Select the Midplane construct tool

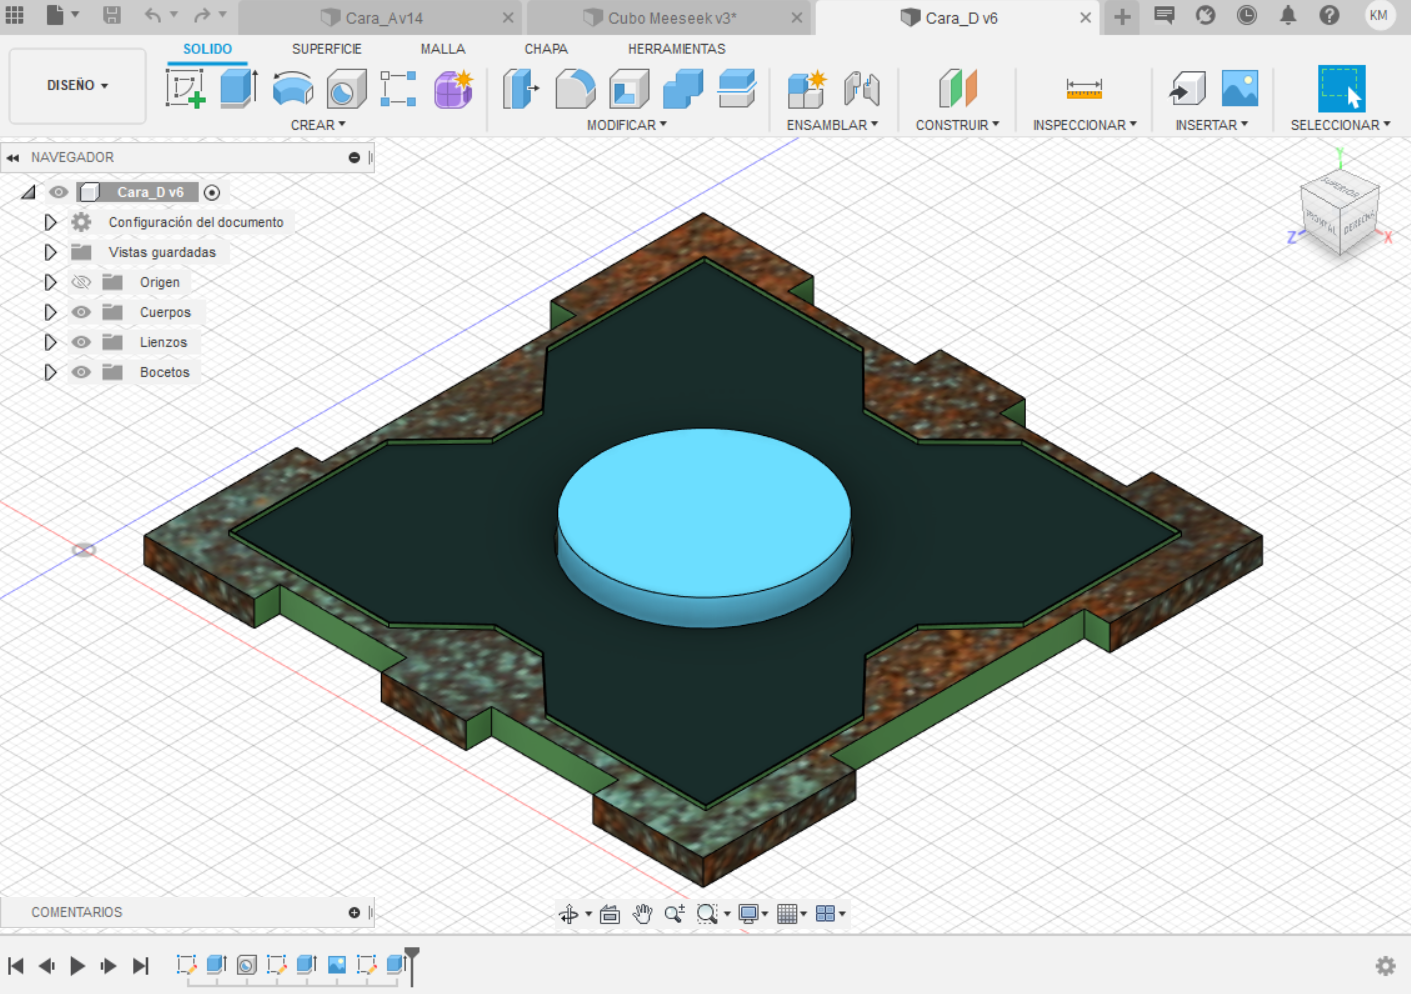(957, 89)
